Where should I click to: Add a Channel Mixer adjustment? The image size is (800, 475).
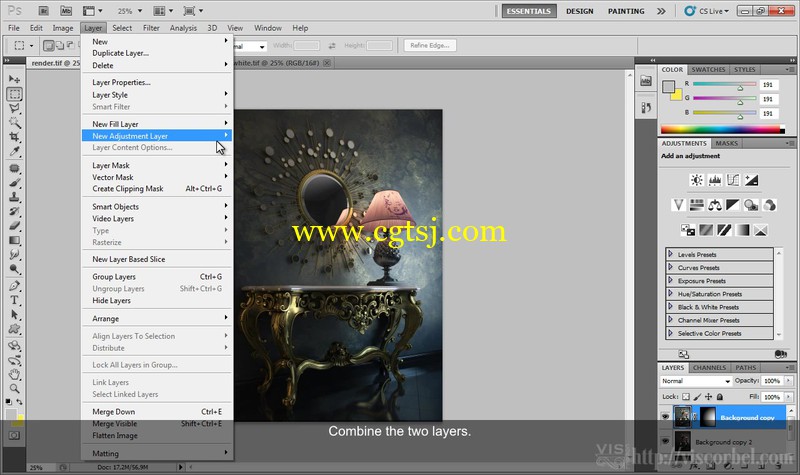pyautogui.click(x=769, y=205)
